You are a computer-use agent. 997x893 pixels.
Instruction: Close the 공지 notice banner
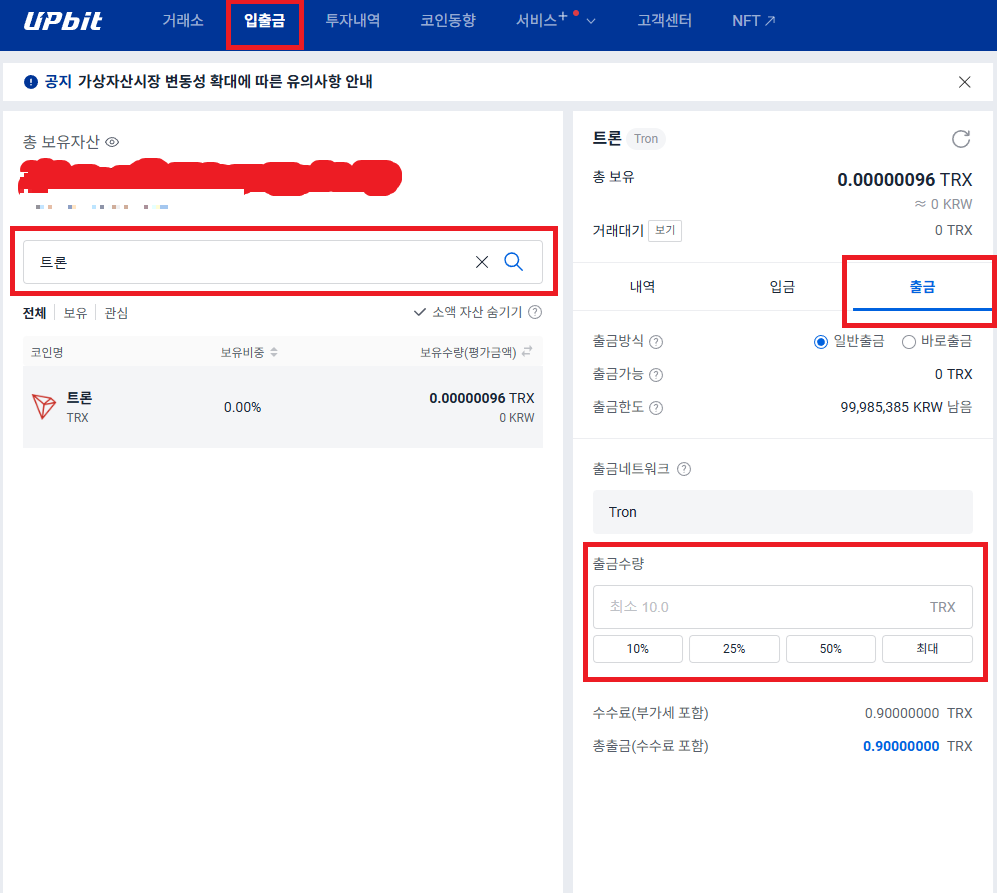965,82
